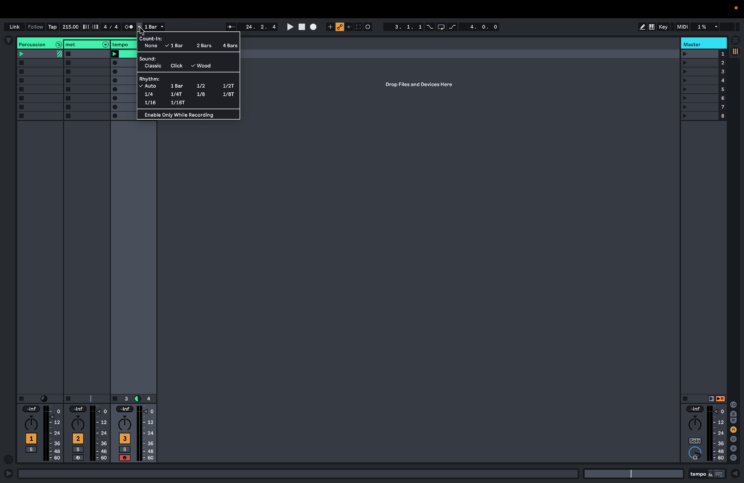Show Session view icon (orange bars)

pos(735,52)
